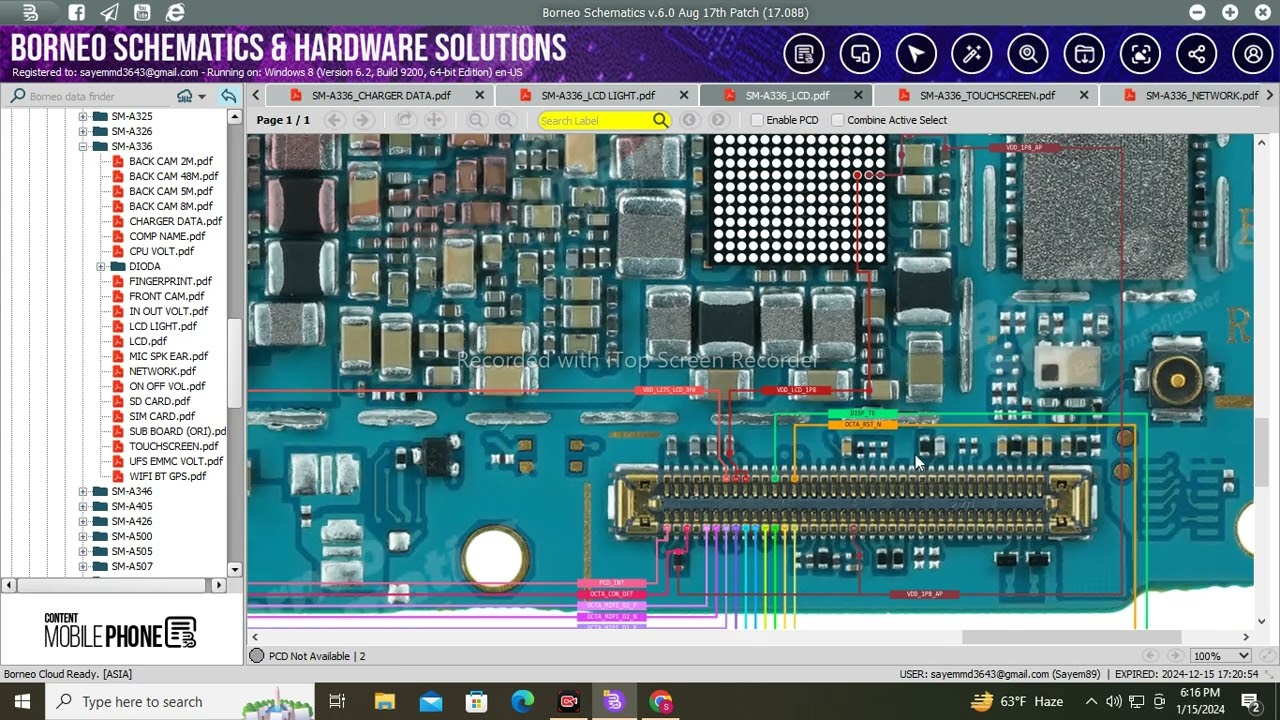The width and height of the screenshot is (1280, 720).
Task: Close the SM-A336_CHARGER DATA.pdf tab
Action: pos(479,96)
